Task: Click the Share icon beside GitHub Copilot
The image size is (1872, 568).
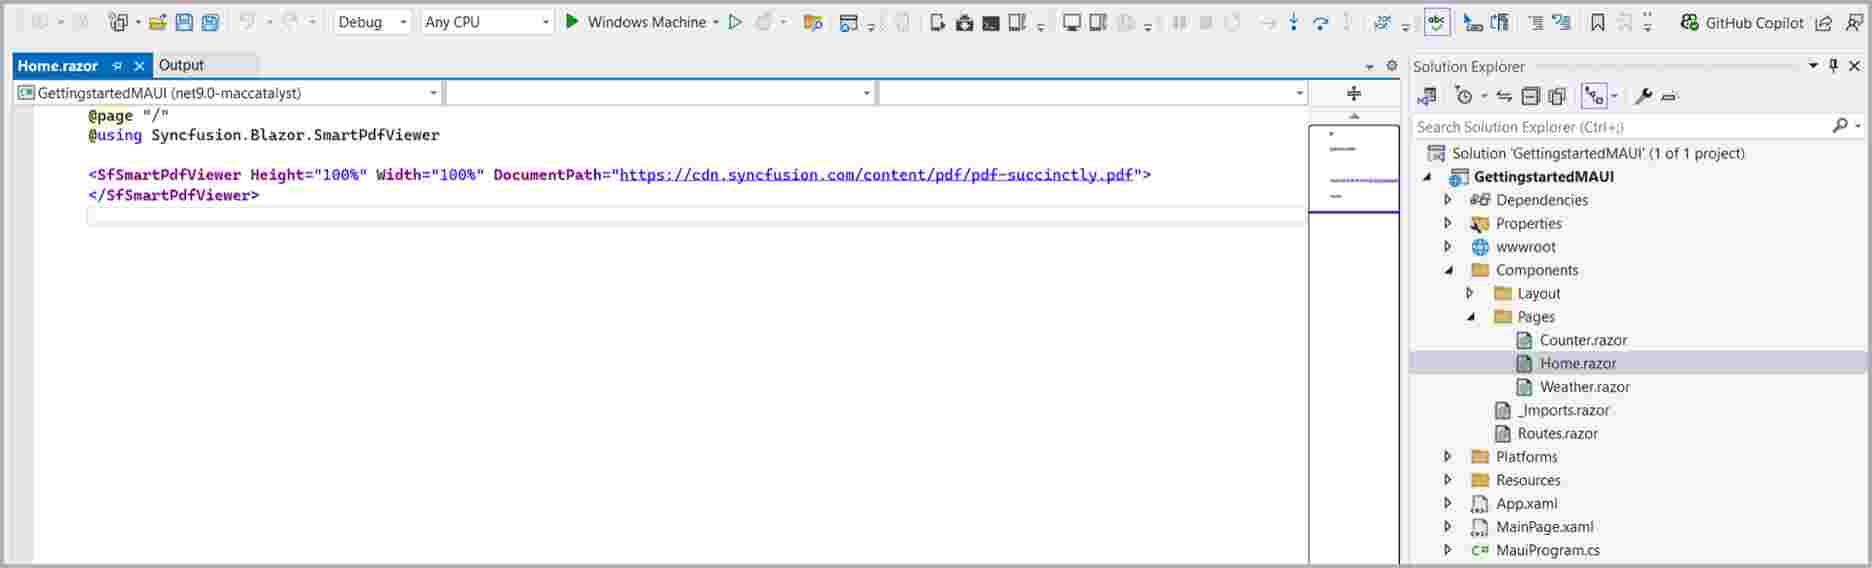Action: click(x=1824, y=22)
